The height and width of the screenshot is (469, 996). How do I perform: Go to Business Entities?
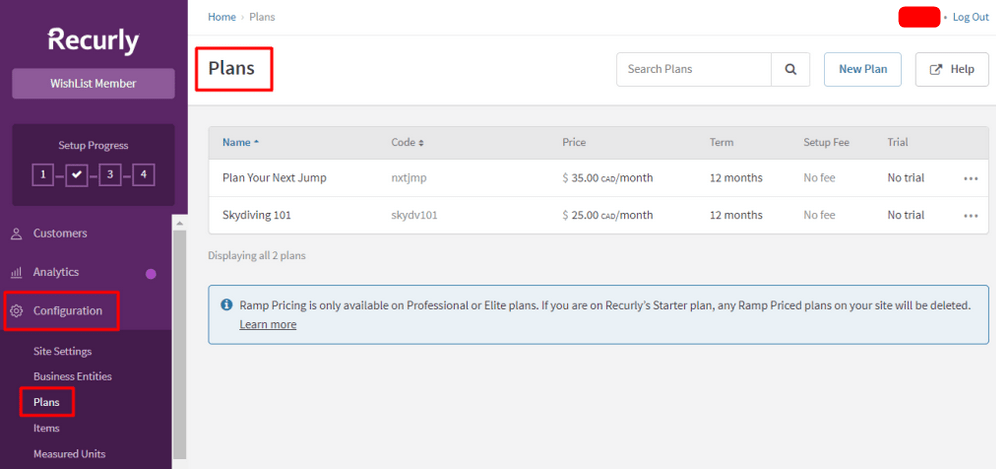[72, 376]
